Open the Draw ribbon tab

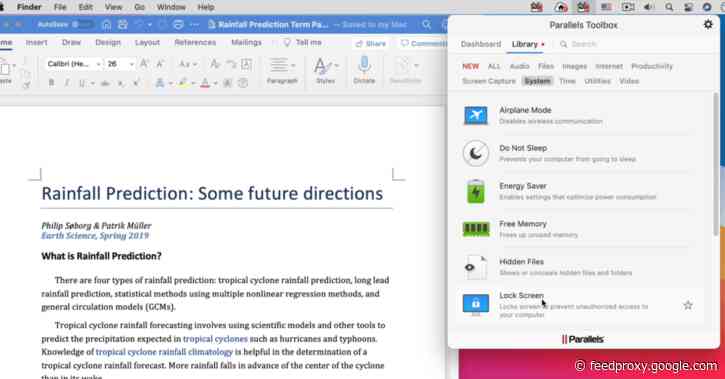tap(71, 42)
